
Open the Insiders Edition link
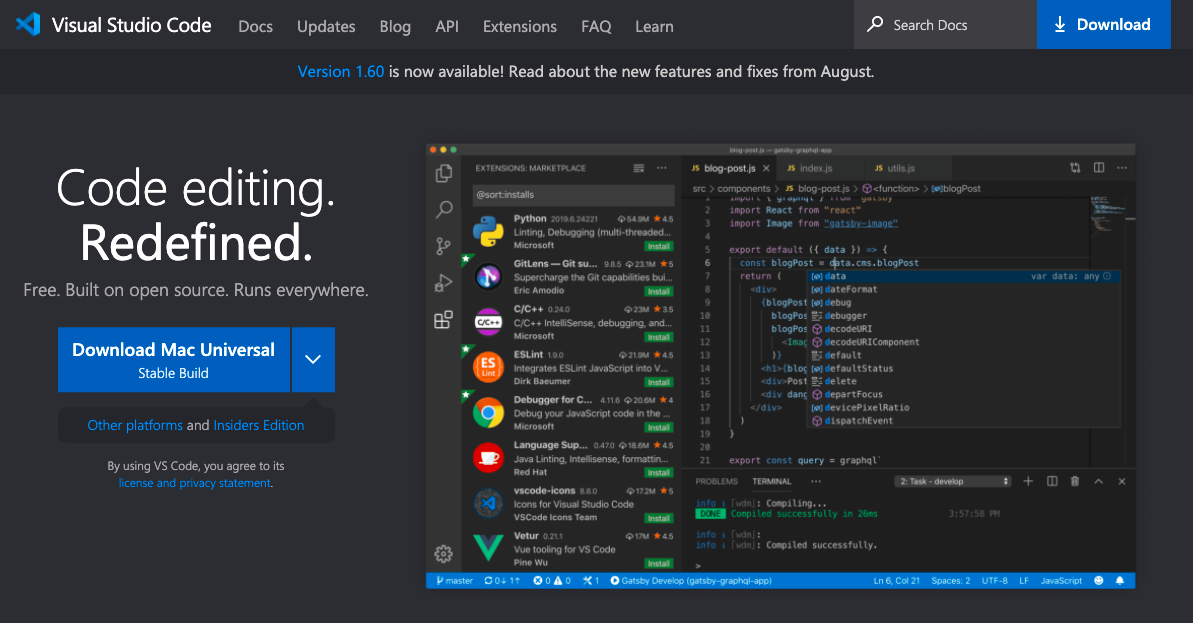pyautogui.click(x=259, y=425)
